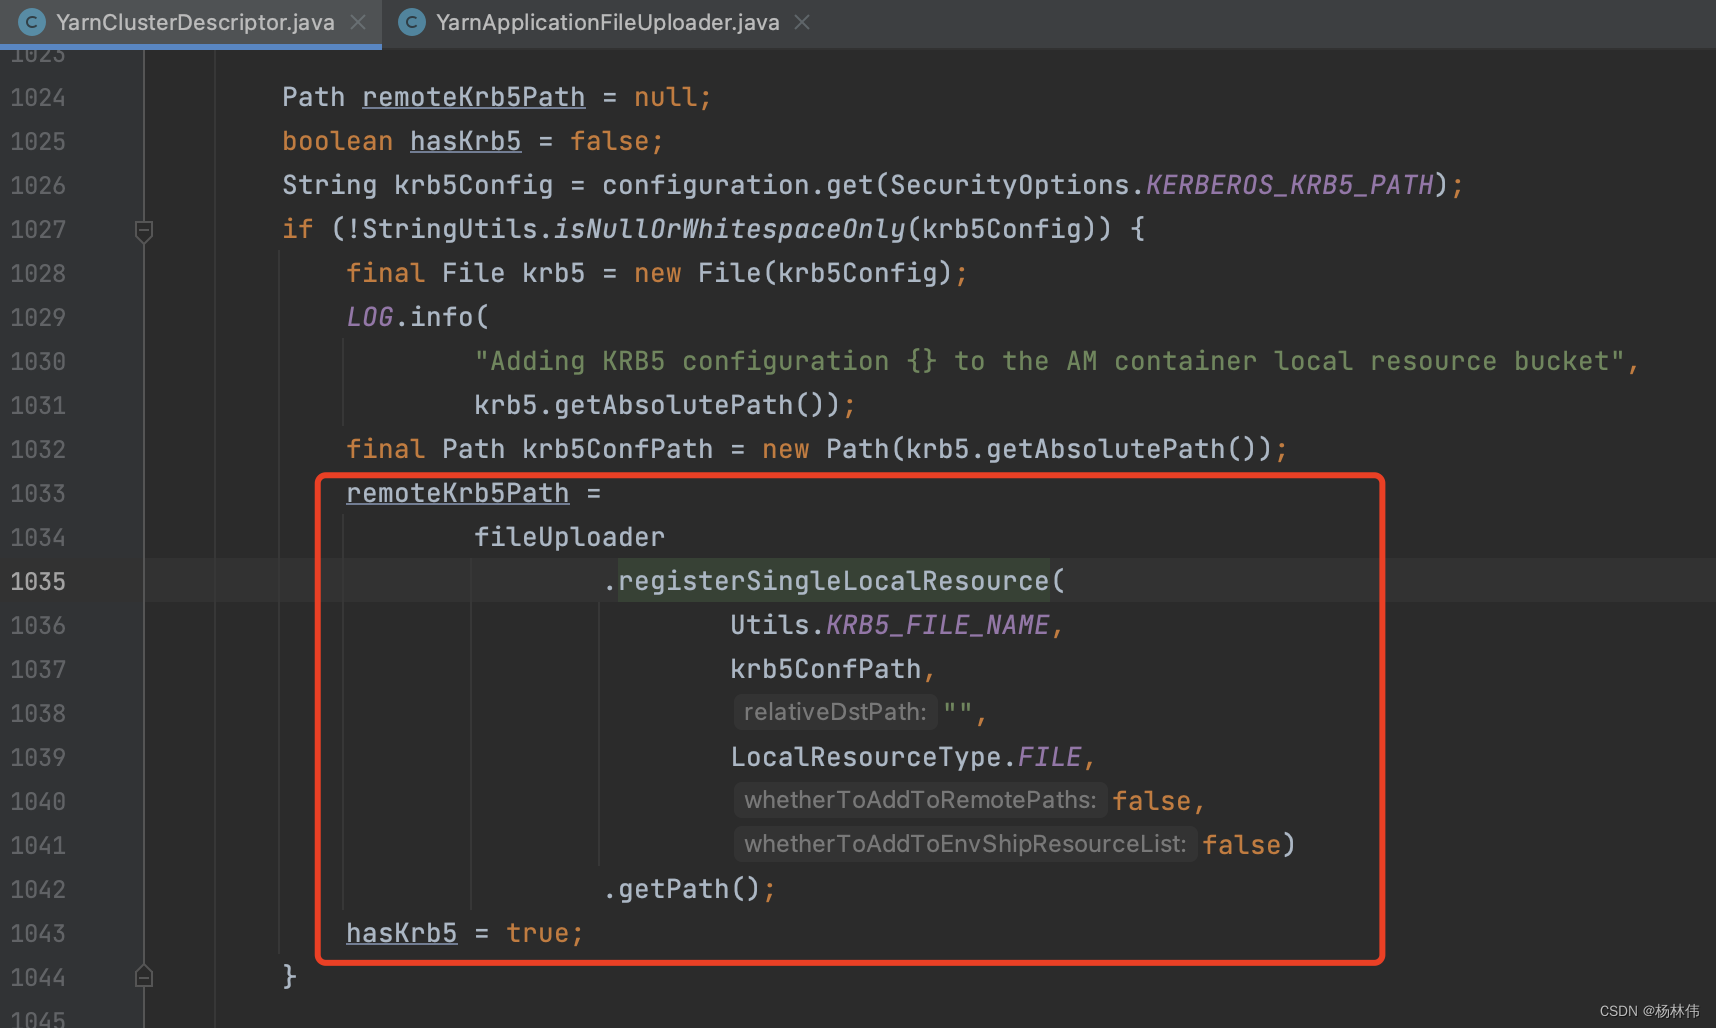
Task: Switch to the YarnClusterDescriptor.java tab
Action: [195, 22]
